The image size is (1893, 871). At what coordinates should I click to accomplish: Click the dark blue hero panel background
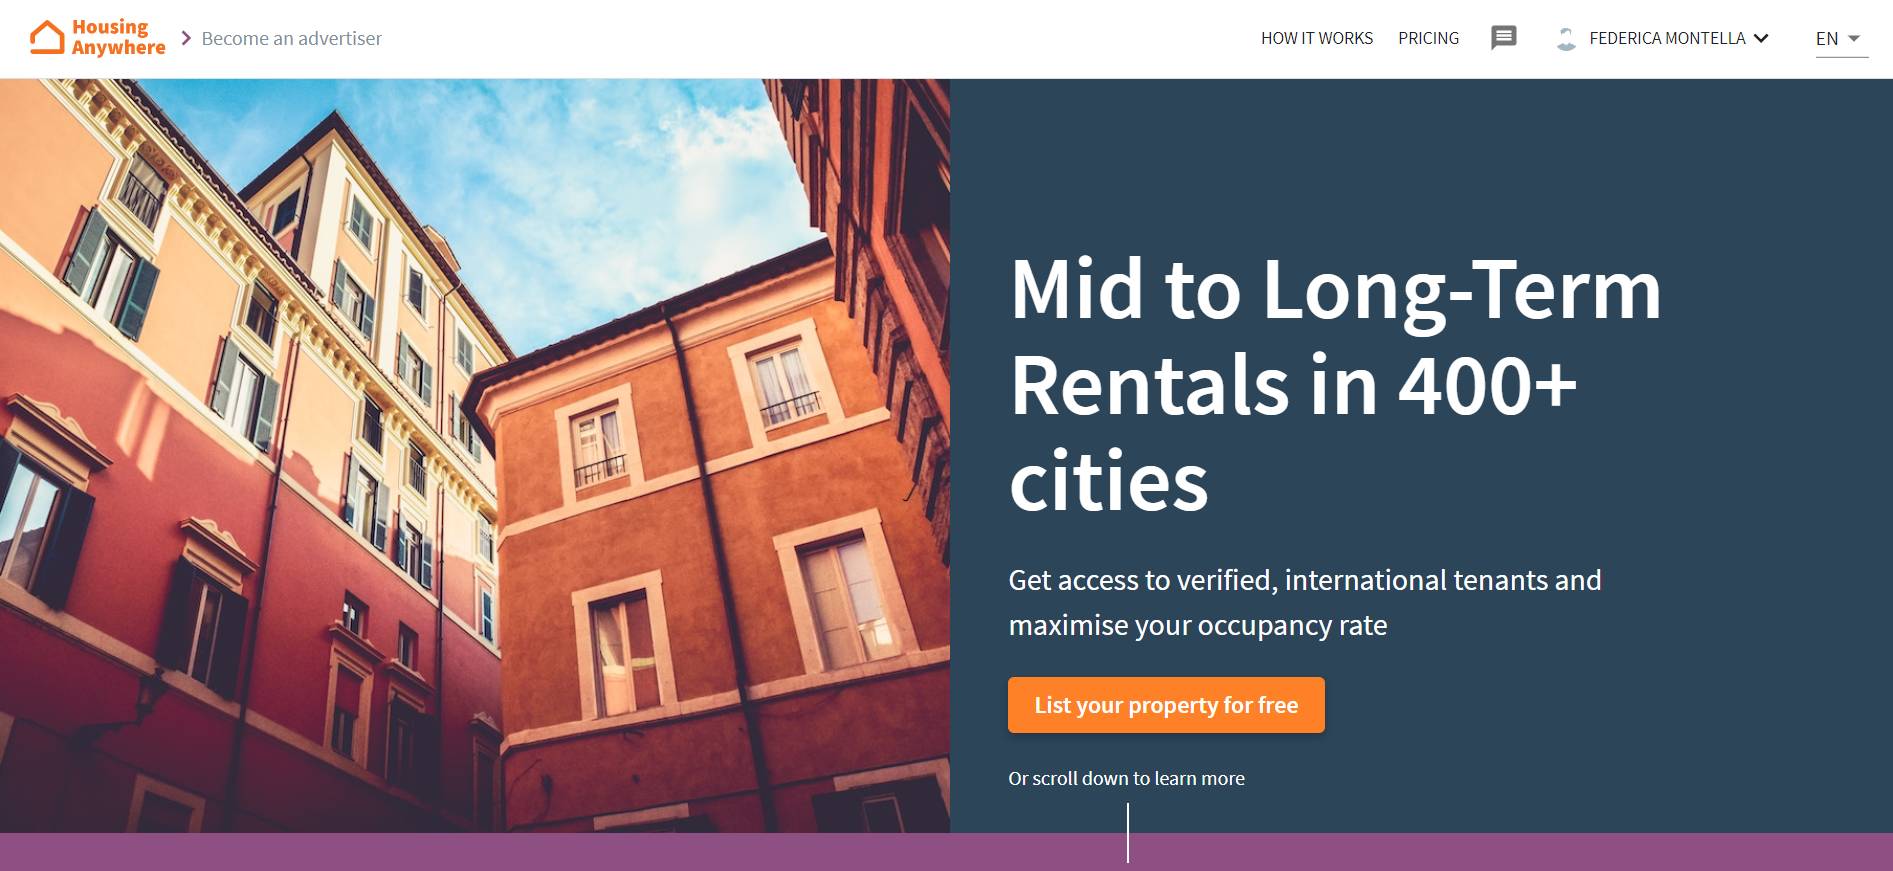pyautogui.click(x=1421, y=160)
